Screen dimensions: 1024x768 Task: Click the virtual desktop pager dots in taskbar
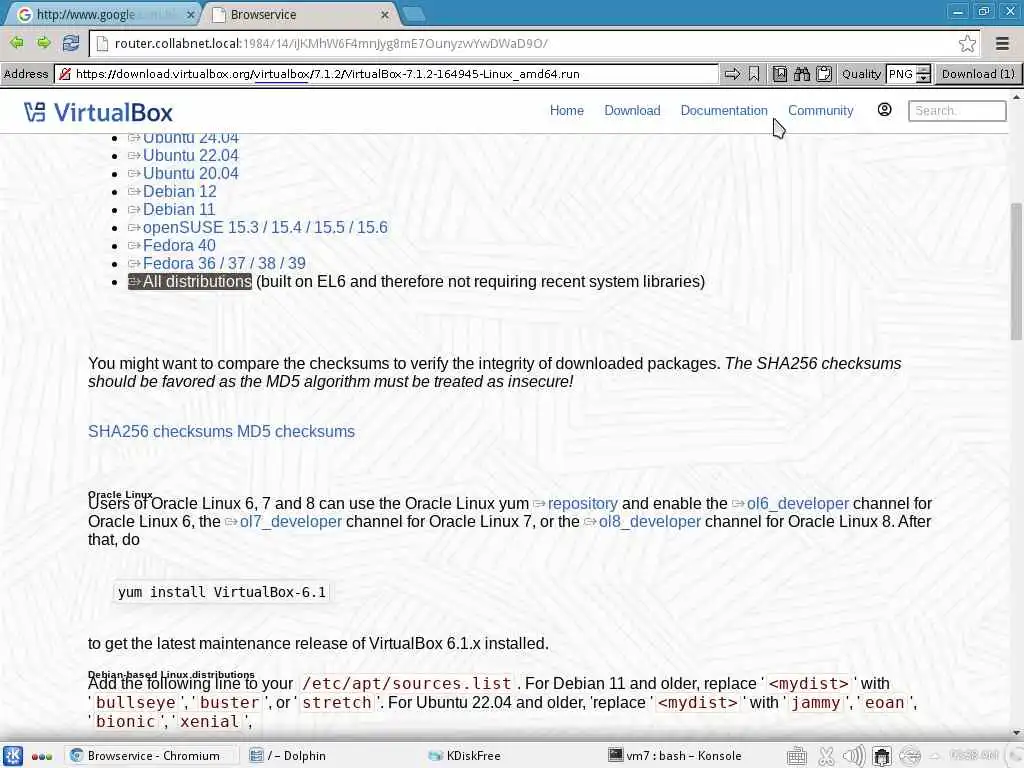[x=42, y=756]
